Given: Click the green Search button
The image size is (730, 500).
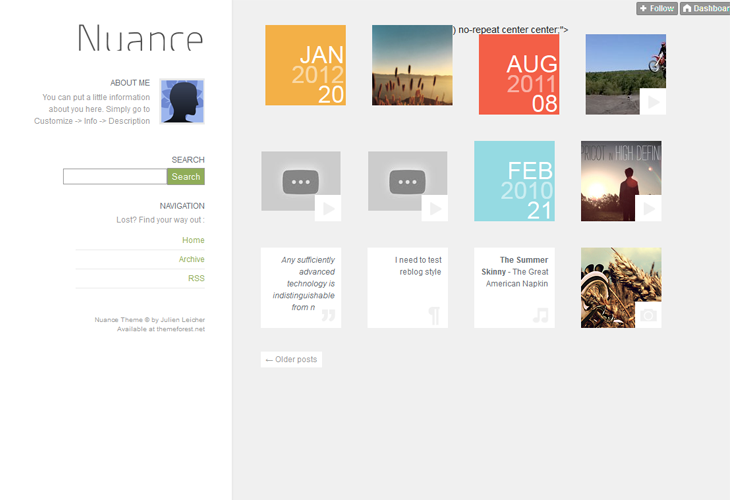Looking at the screenshot, I should [x=186, y=176].
